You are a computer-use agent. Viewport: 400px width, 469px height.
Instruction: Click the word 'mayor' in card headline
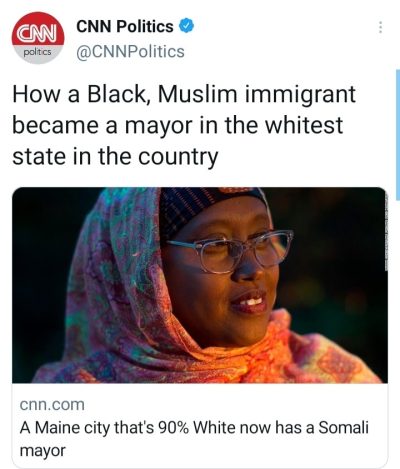pyautogui.click(x=43, y=451)
